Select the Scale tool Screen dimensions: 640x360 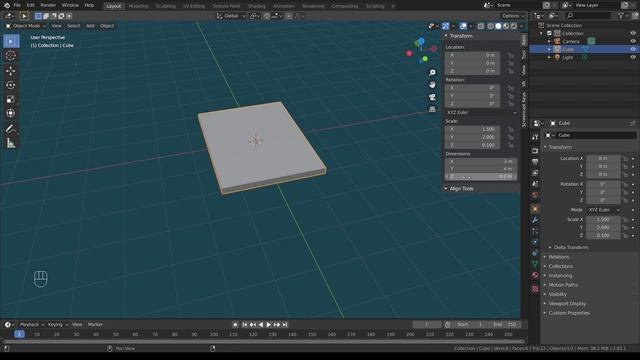(11, 99)
